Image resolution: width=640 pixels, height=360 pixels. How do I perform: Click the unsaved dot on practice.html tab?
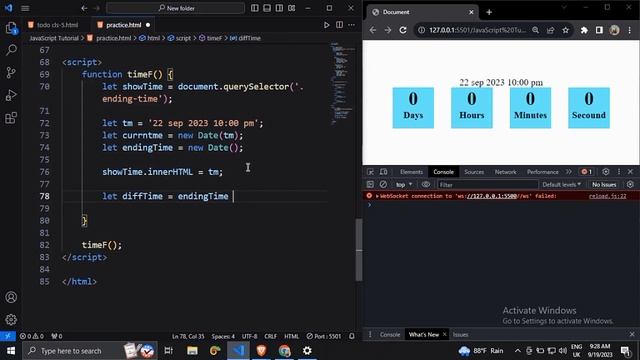point(148,25)
